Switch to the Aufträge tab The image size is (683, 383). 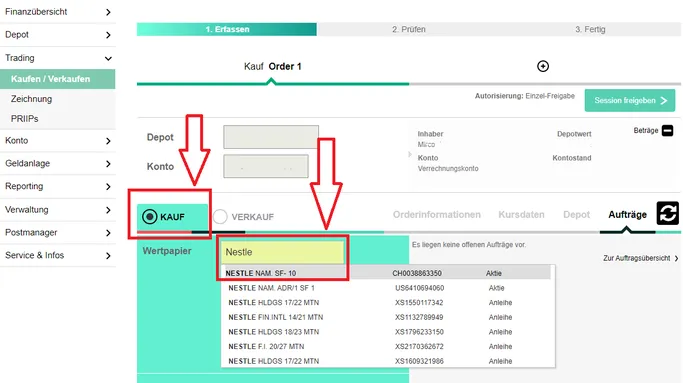627,214
